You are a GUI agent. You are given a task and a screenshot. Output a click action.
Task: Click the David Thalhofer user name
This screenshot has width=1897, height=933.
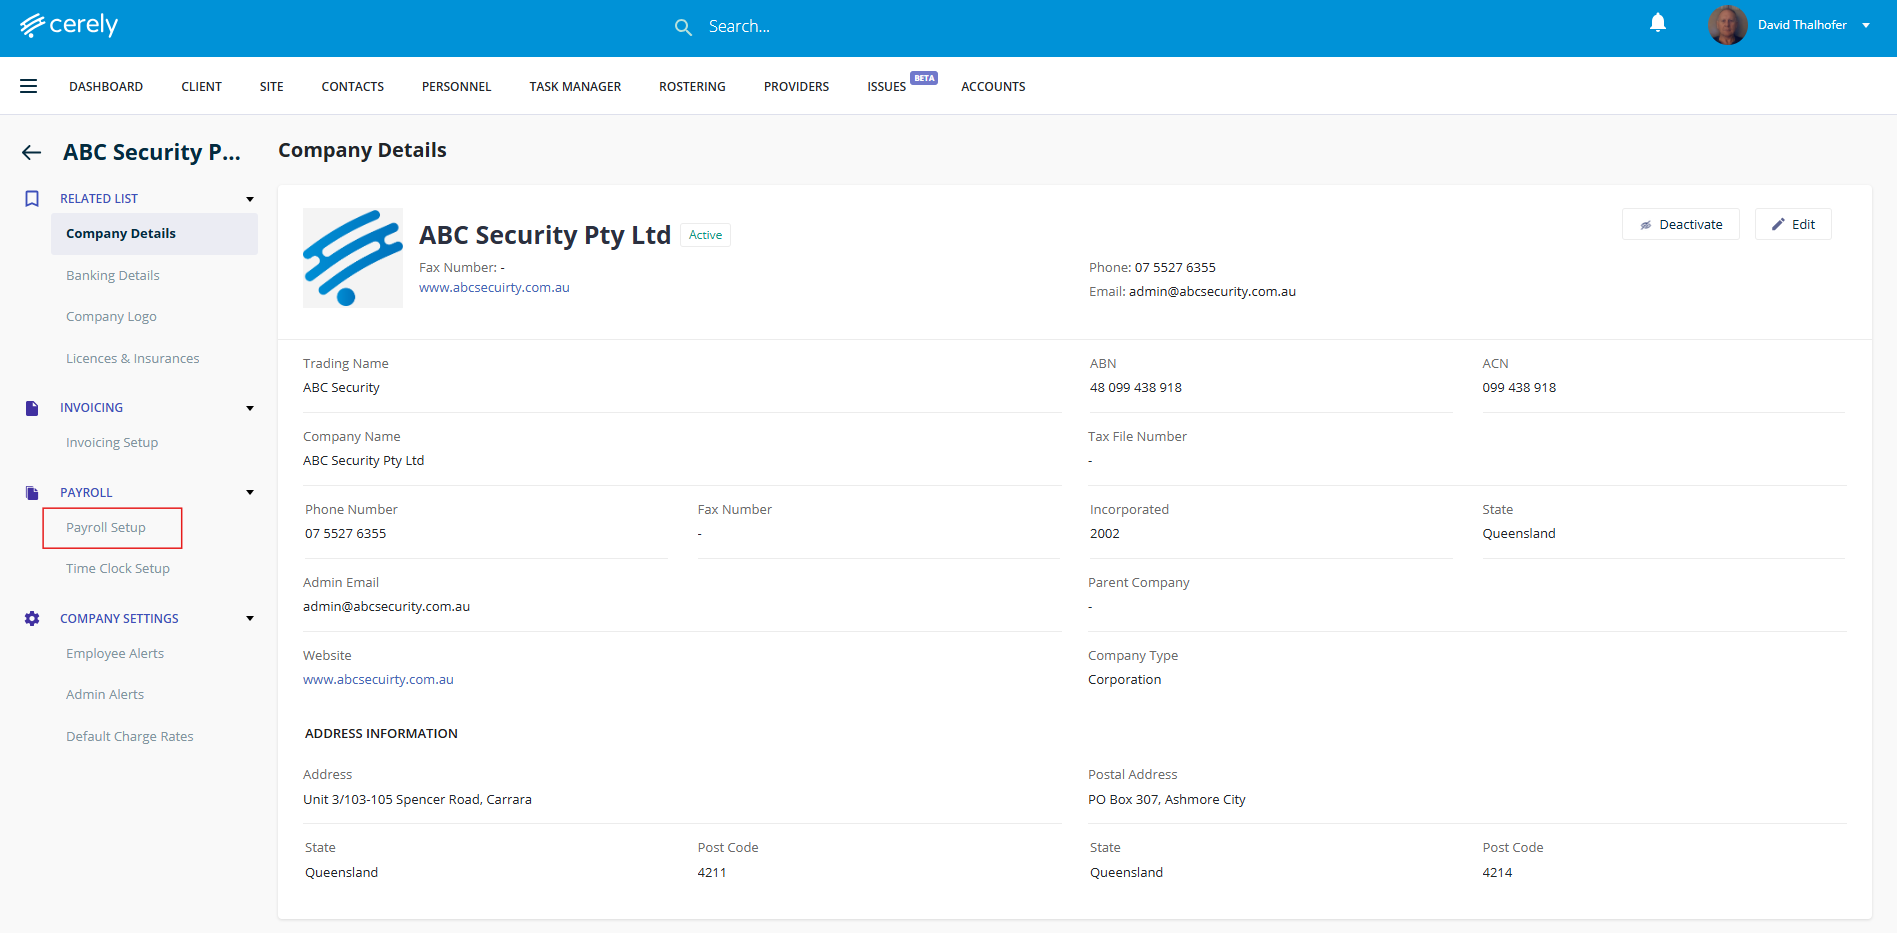[x=1802, y=25]
